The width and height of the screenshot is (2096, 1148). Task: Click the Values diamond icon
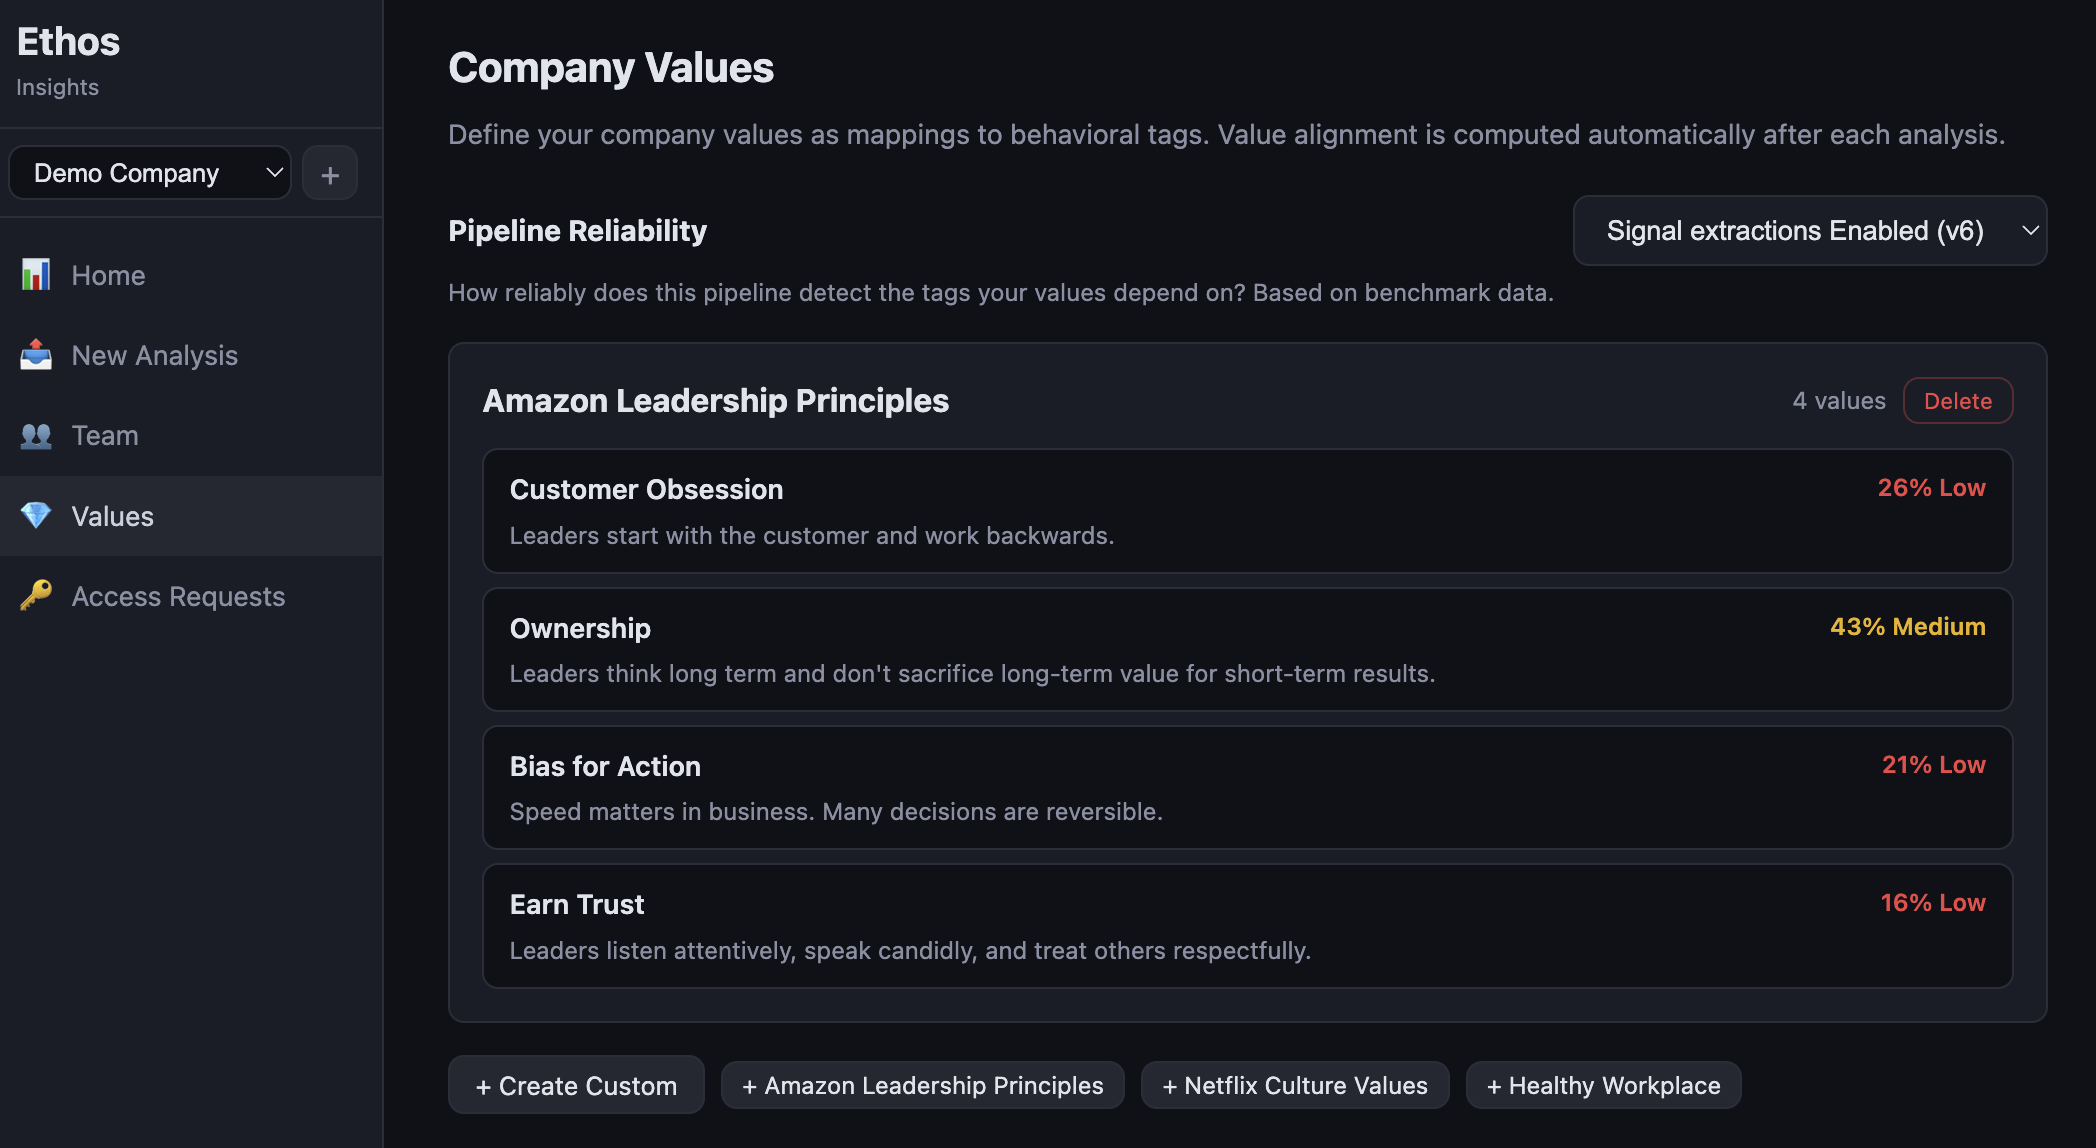[x=36, y=516]
